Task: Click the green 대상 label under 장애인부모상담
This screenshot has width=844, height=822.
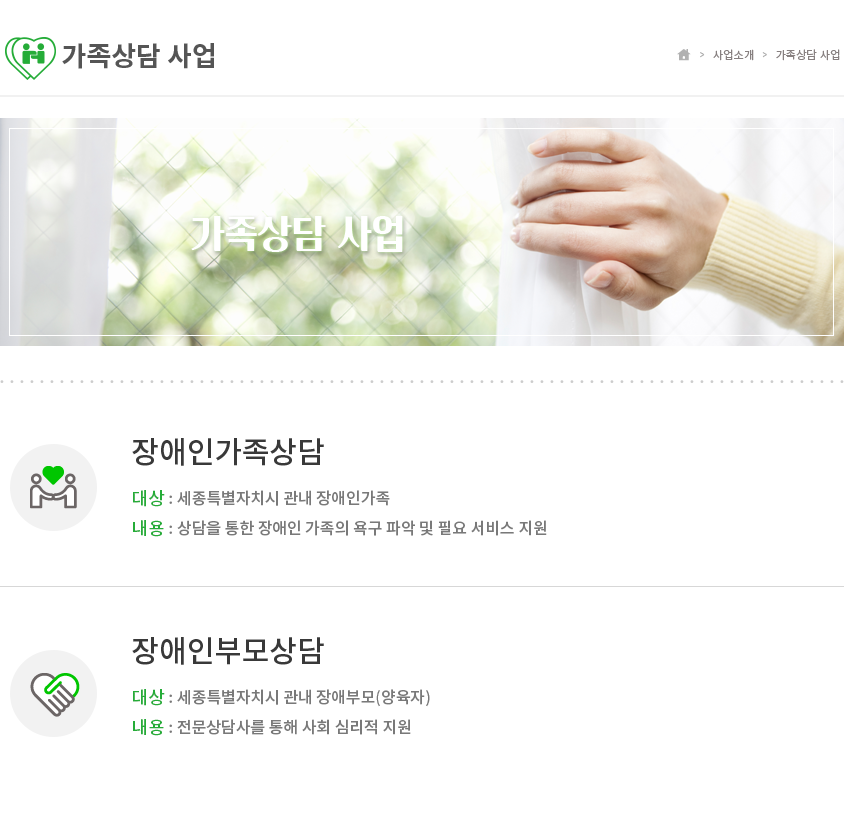Action: 148,697
